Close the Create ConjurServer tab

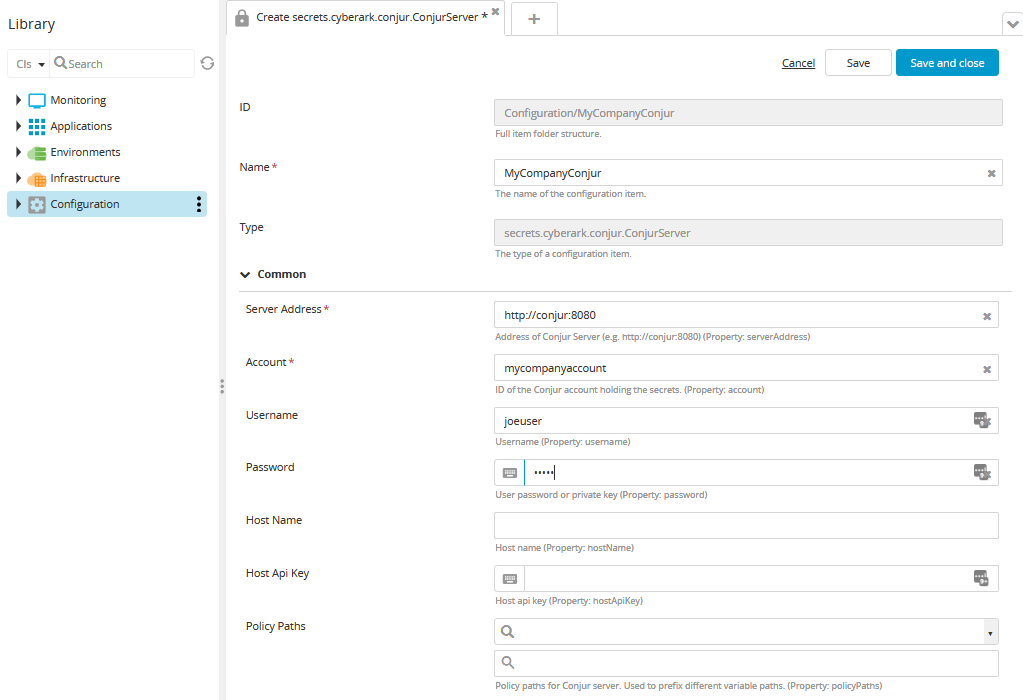pos(495,11)
